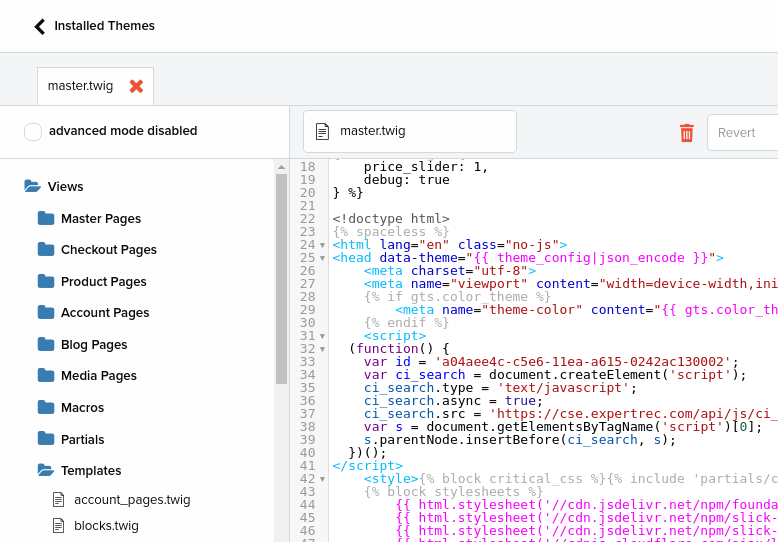The width and height of the screenshot is (778, 542).
Task: Click the Views open-folder icon
Action: [32, 187]
